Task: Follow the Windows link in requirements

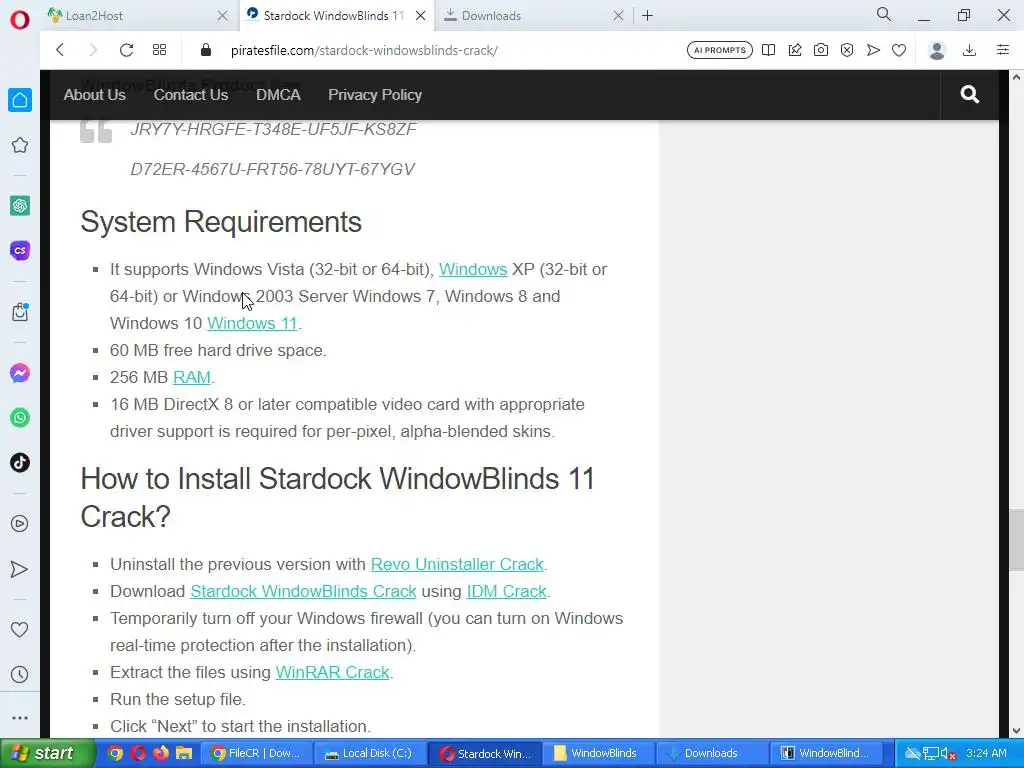Action: pyautogui.click(x=473, y=270)
